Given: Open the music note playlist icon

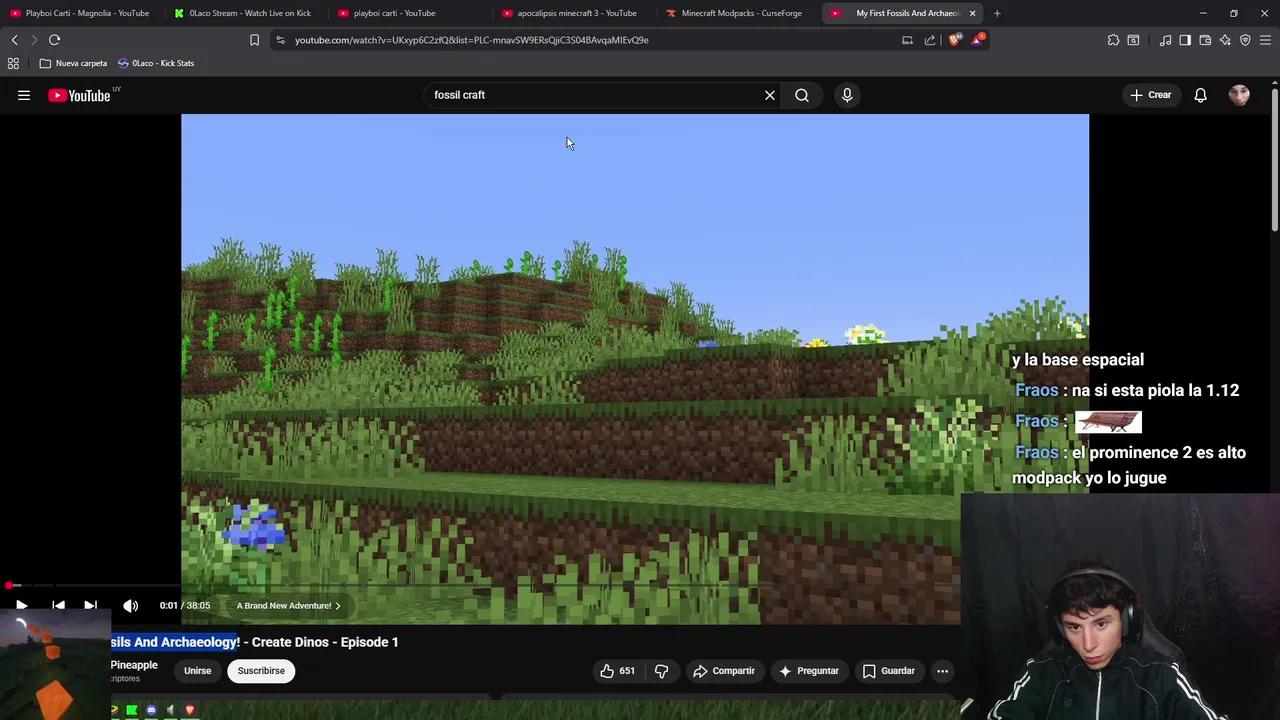Looking at the screenshot, I should pyautogui.click(x=1165, y=40).
